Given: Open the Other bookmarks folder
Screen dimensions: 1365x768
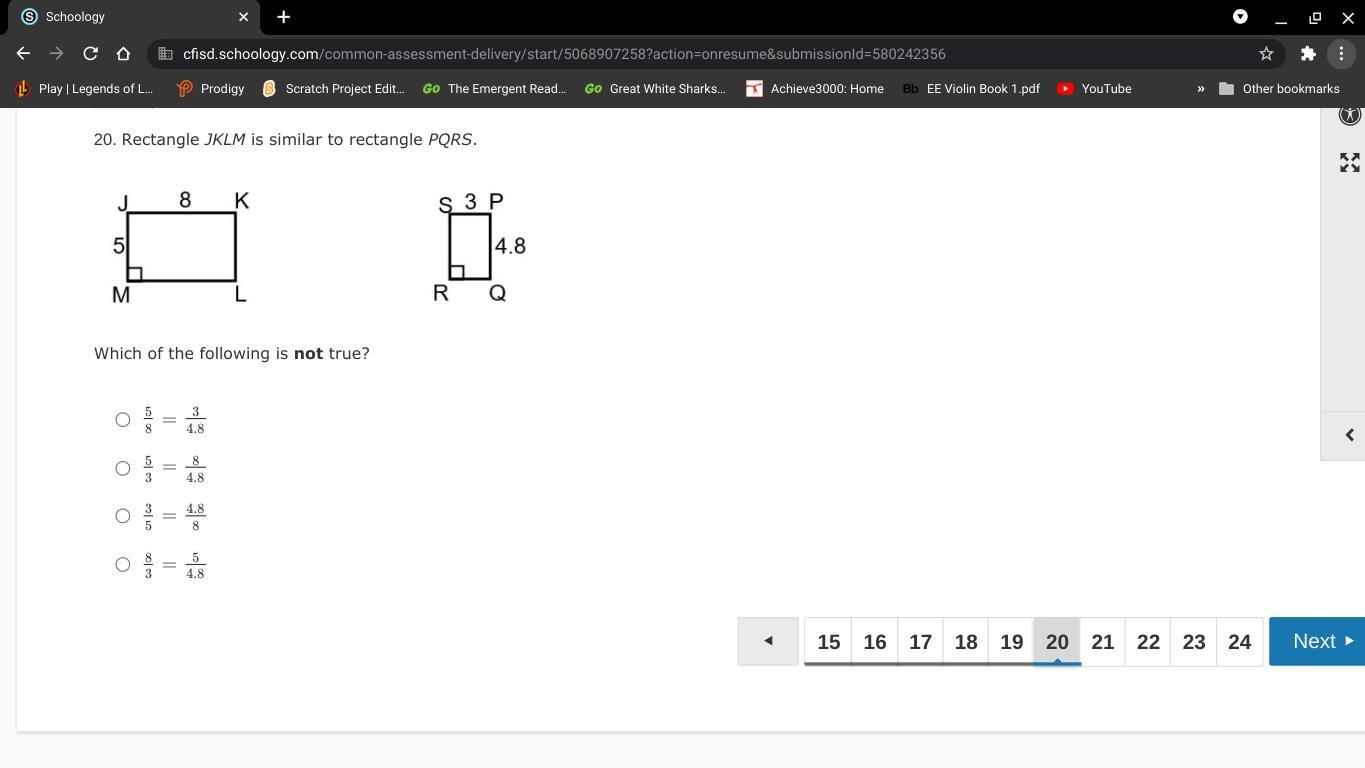Looking at the screenshot, I should (1279, 89).
